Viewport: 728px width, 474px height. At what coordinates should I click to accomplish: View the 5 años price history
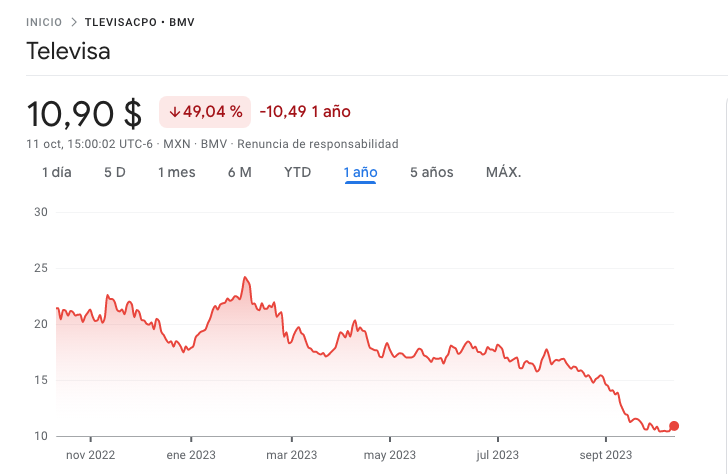[x=432, y=172]
